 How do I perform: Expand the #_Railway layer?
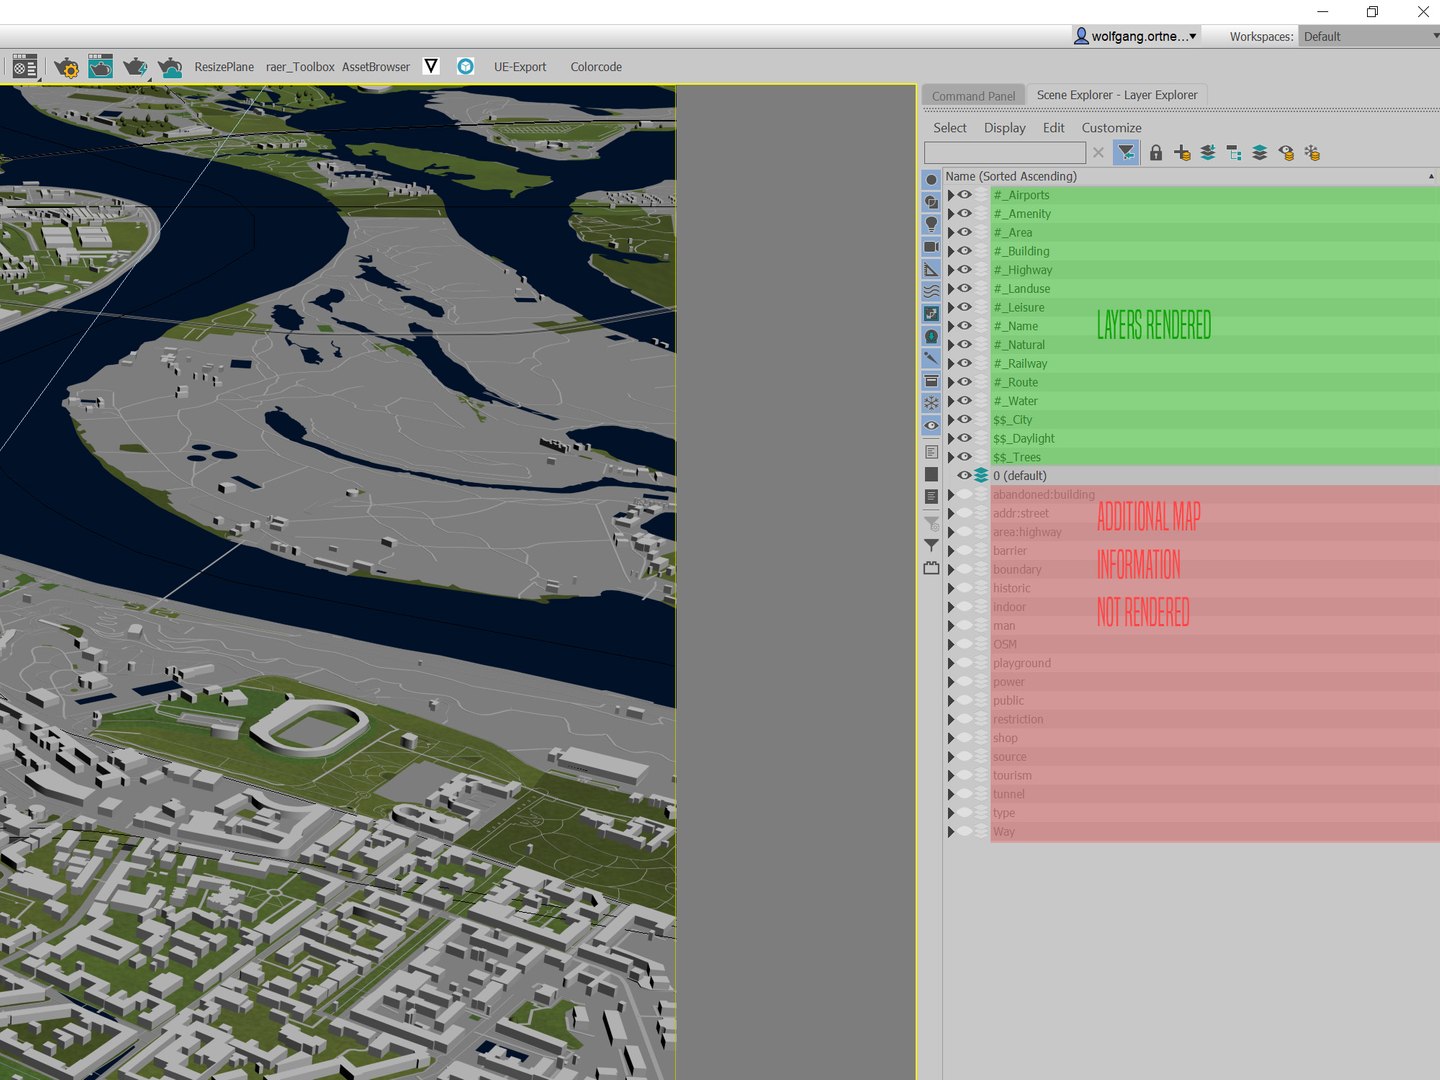952,364
